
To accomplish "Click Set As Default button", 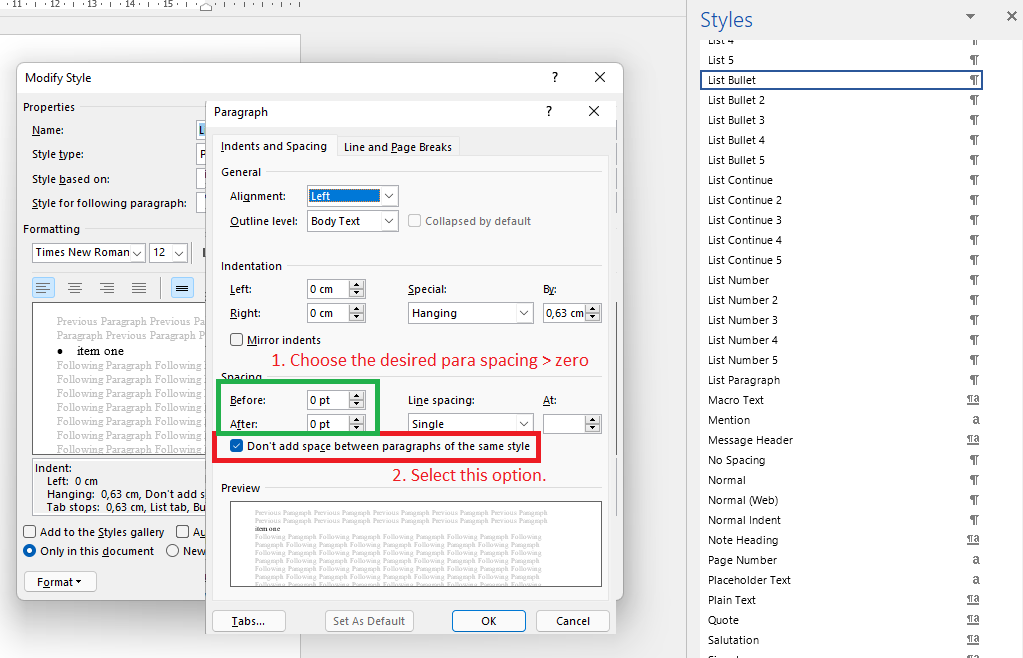I will [369, 621].
